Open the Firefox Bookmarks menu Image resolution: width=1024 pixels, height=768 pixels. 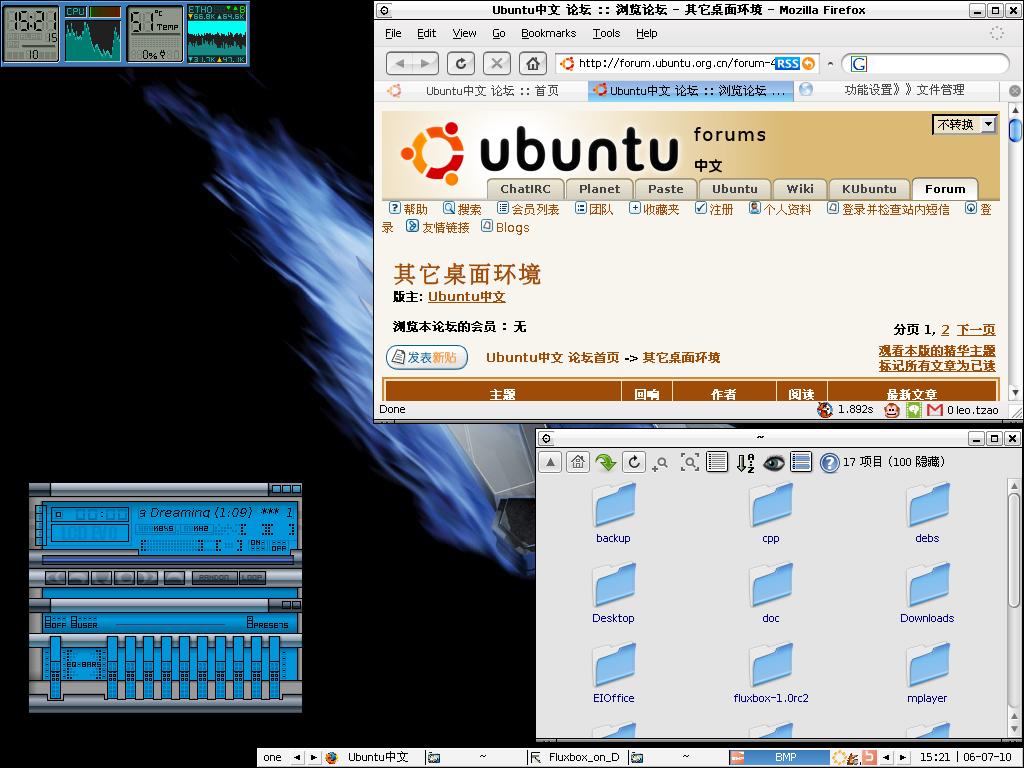click(549, 33)
